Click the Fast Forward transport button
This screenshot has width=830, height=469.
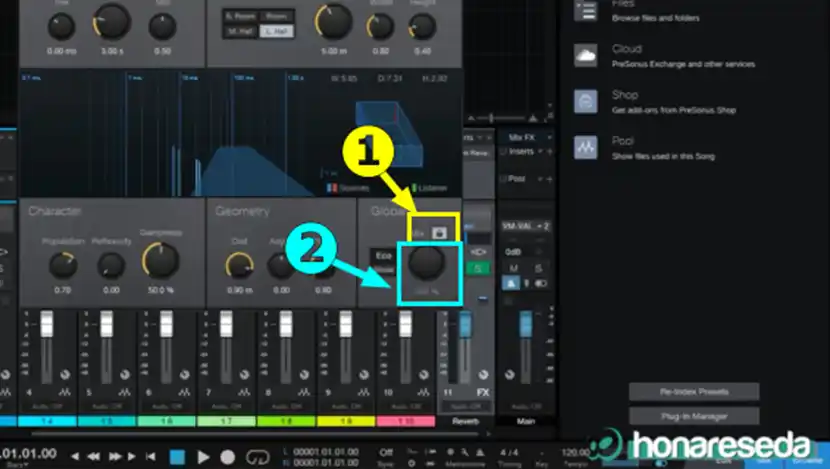(114, 456)
